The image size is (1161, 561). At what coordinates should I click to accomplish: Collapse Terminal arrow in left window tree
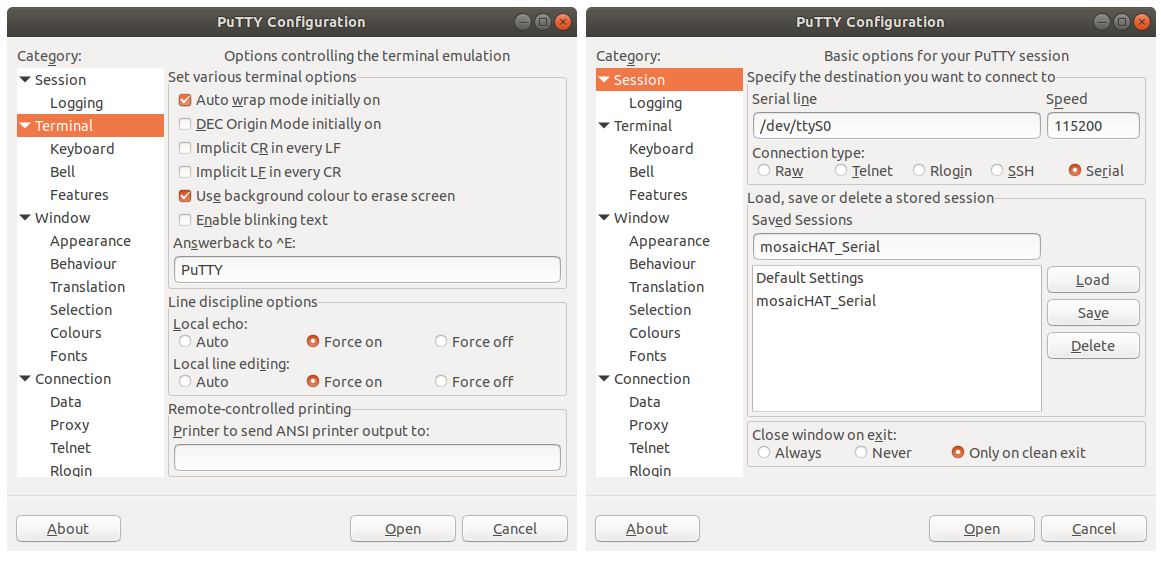26,126
